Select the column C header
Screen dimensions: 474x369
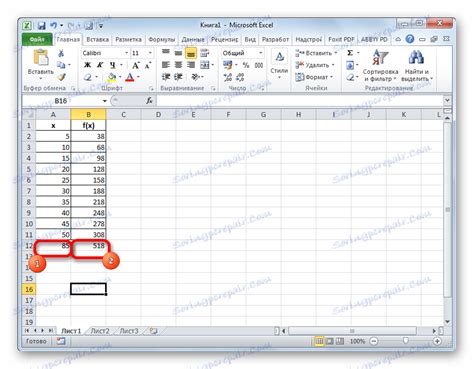coord(123,114)
